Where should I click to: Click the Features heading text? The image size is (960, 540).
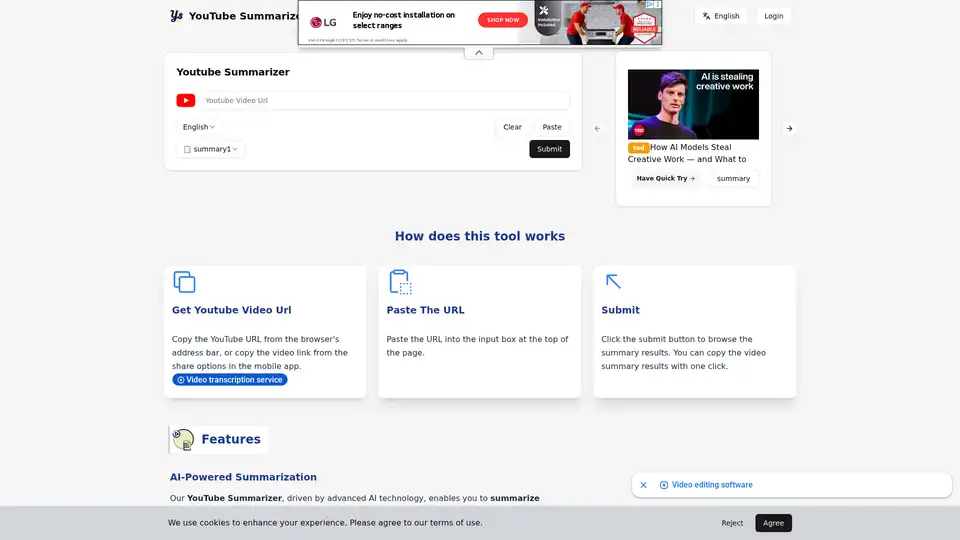tap(231, 439)
